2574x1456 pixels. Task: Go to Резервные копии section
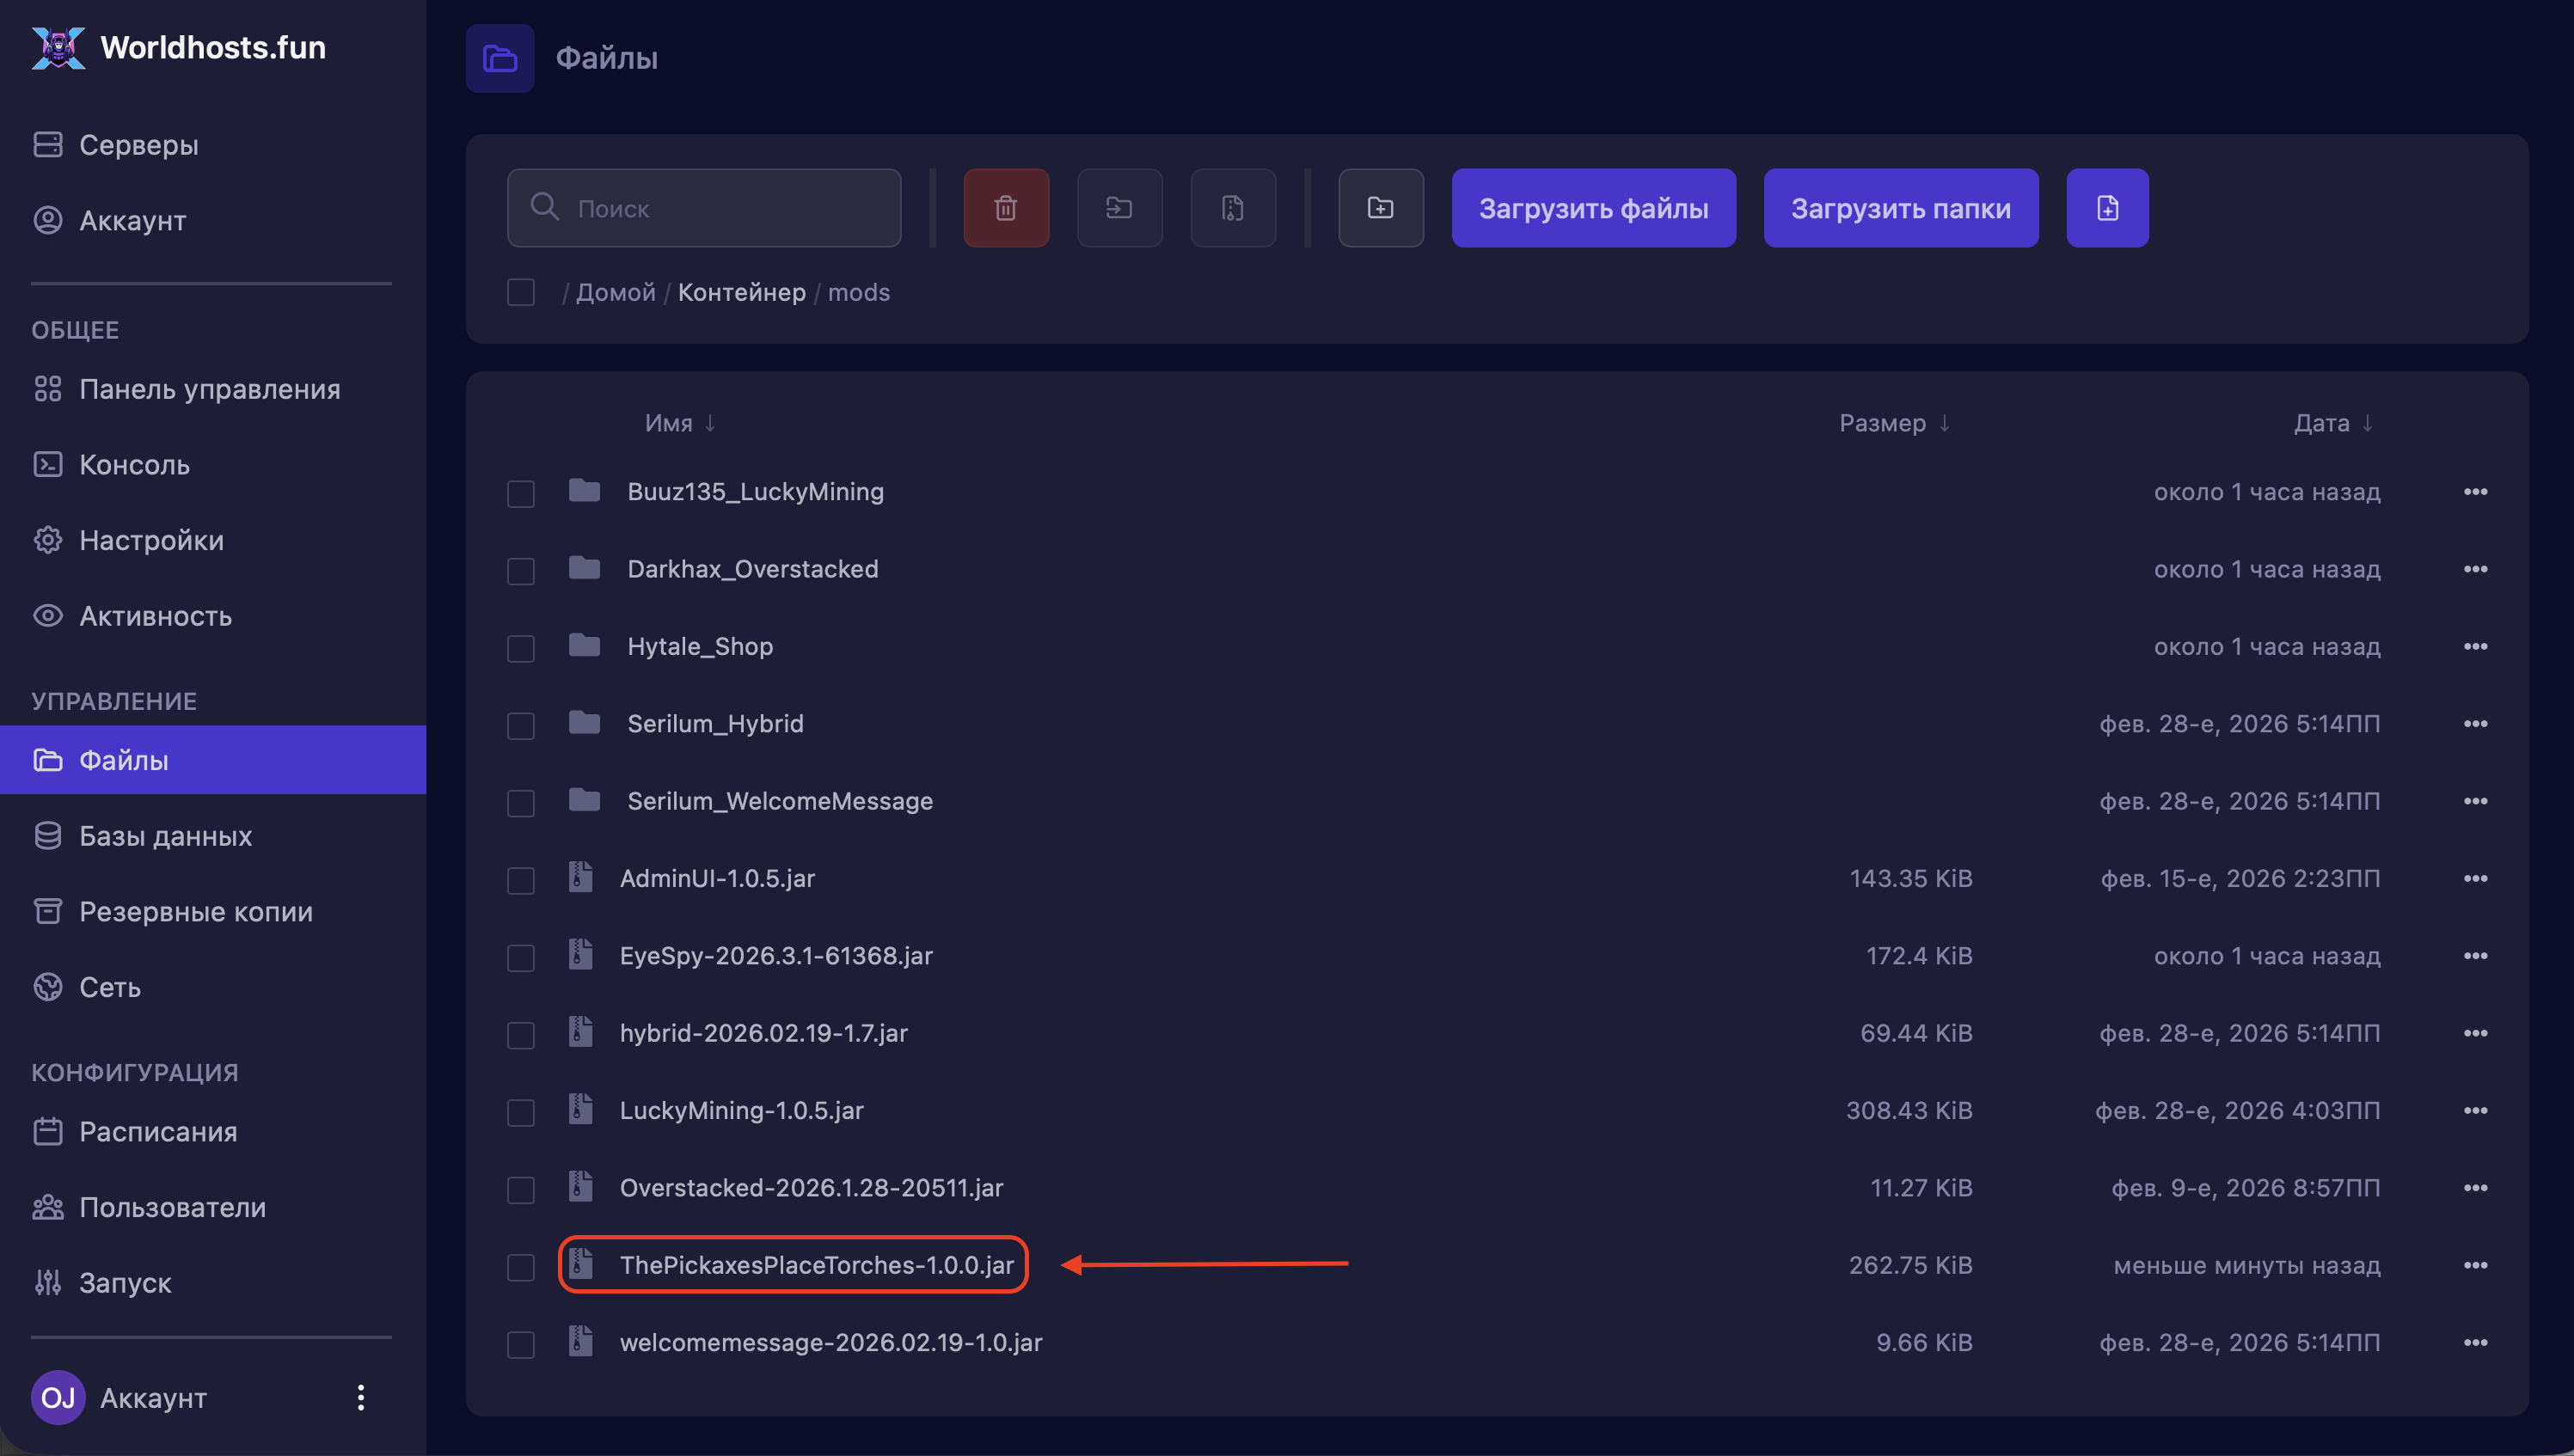point(195,912)
